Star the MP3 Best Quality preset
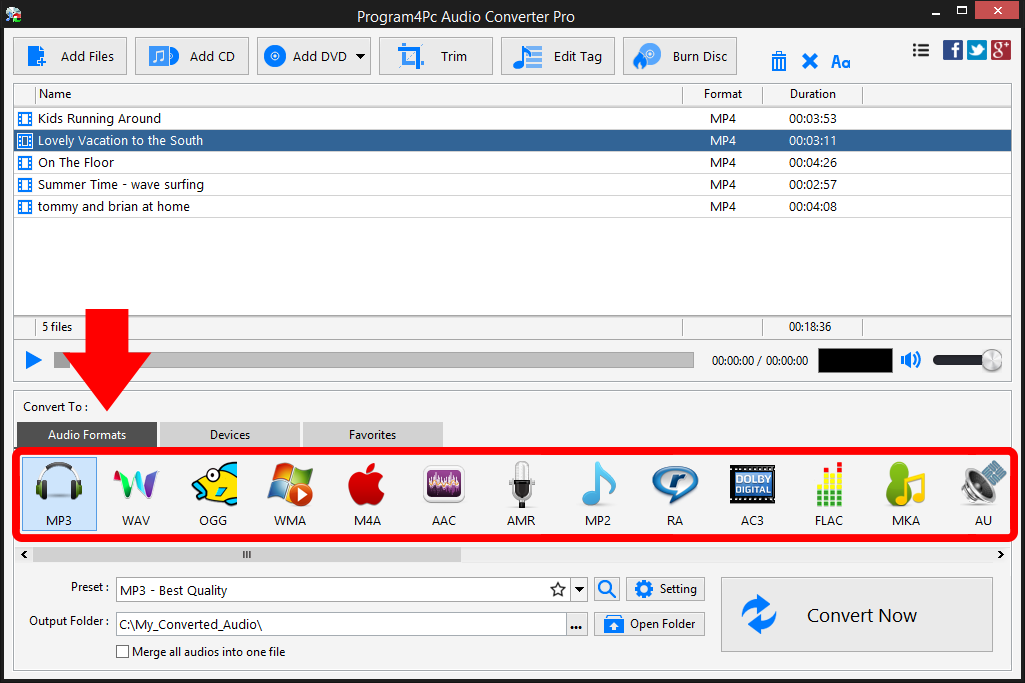The width and height of the screenshot is (1025, 683). (x=557, y=589)
